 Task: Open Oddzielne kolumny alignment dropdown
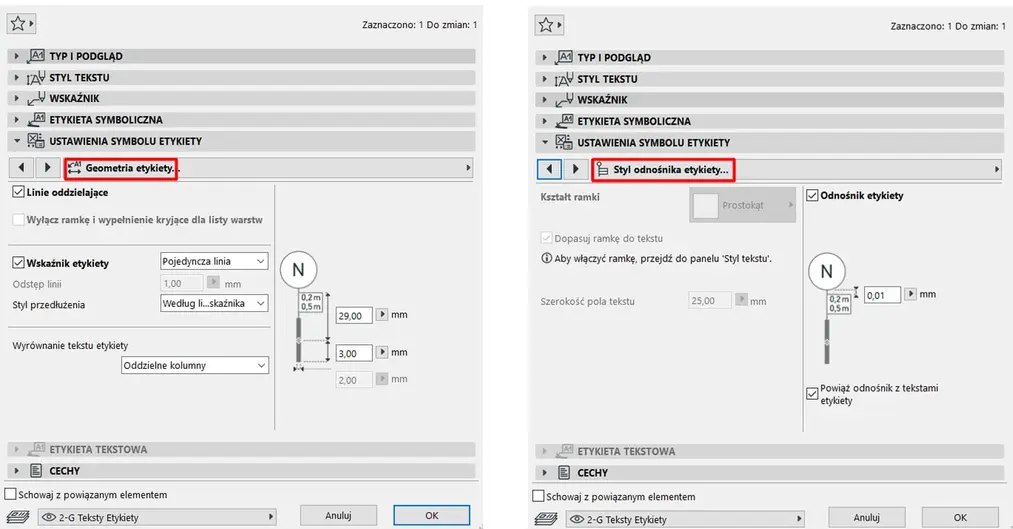tap(194, 365)
